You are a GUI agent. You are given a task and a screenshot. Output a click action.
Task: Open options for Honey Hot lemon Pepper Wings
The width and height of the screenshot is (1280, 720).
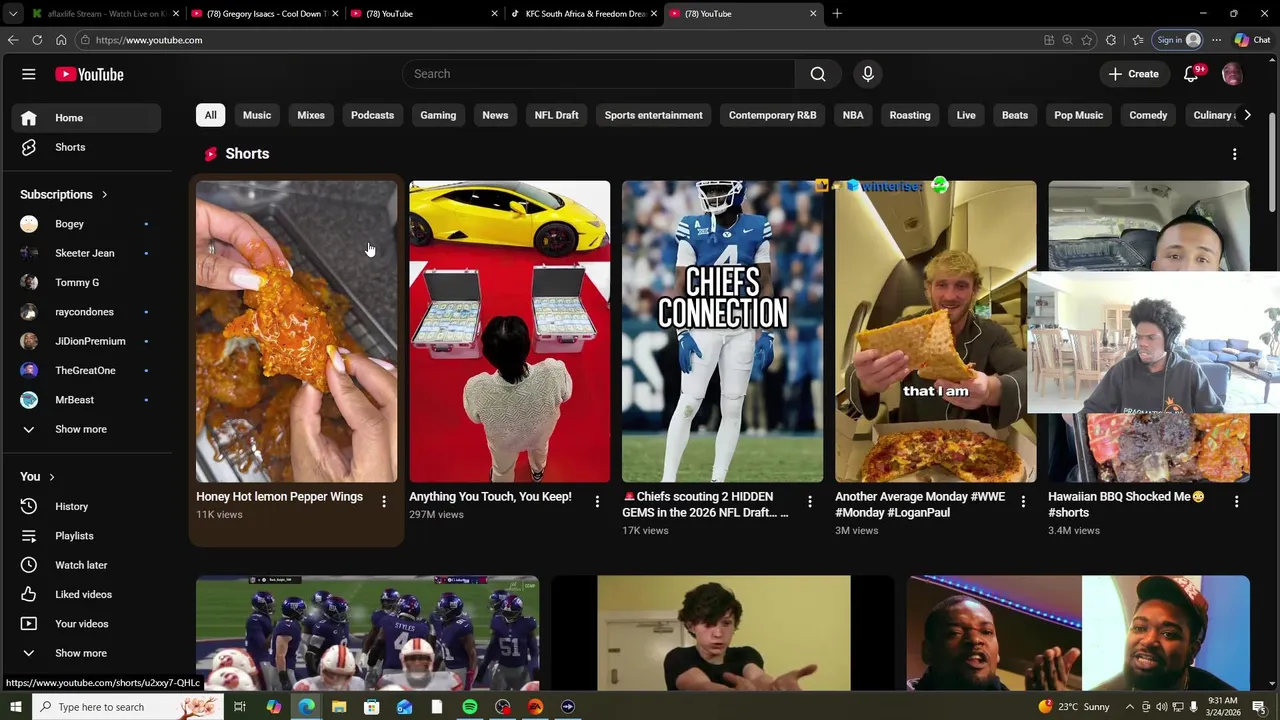(x=384, y=501)
